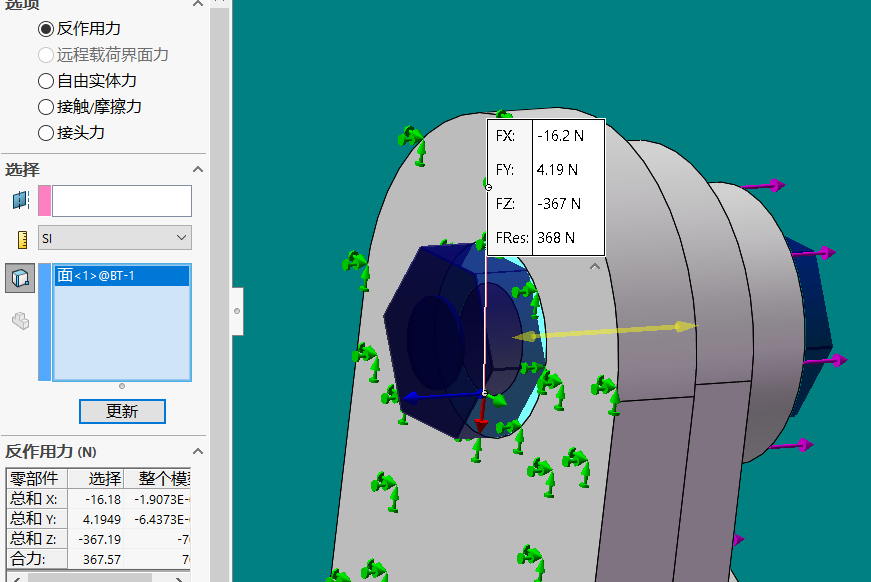Click the 总和 Z value -367.19

[99, 539]
